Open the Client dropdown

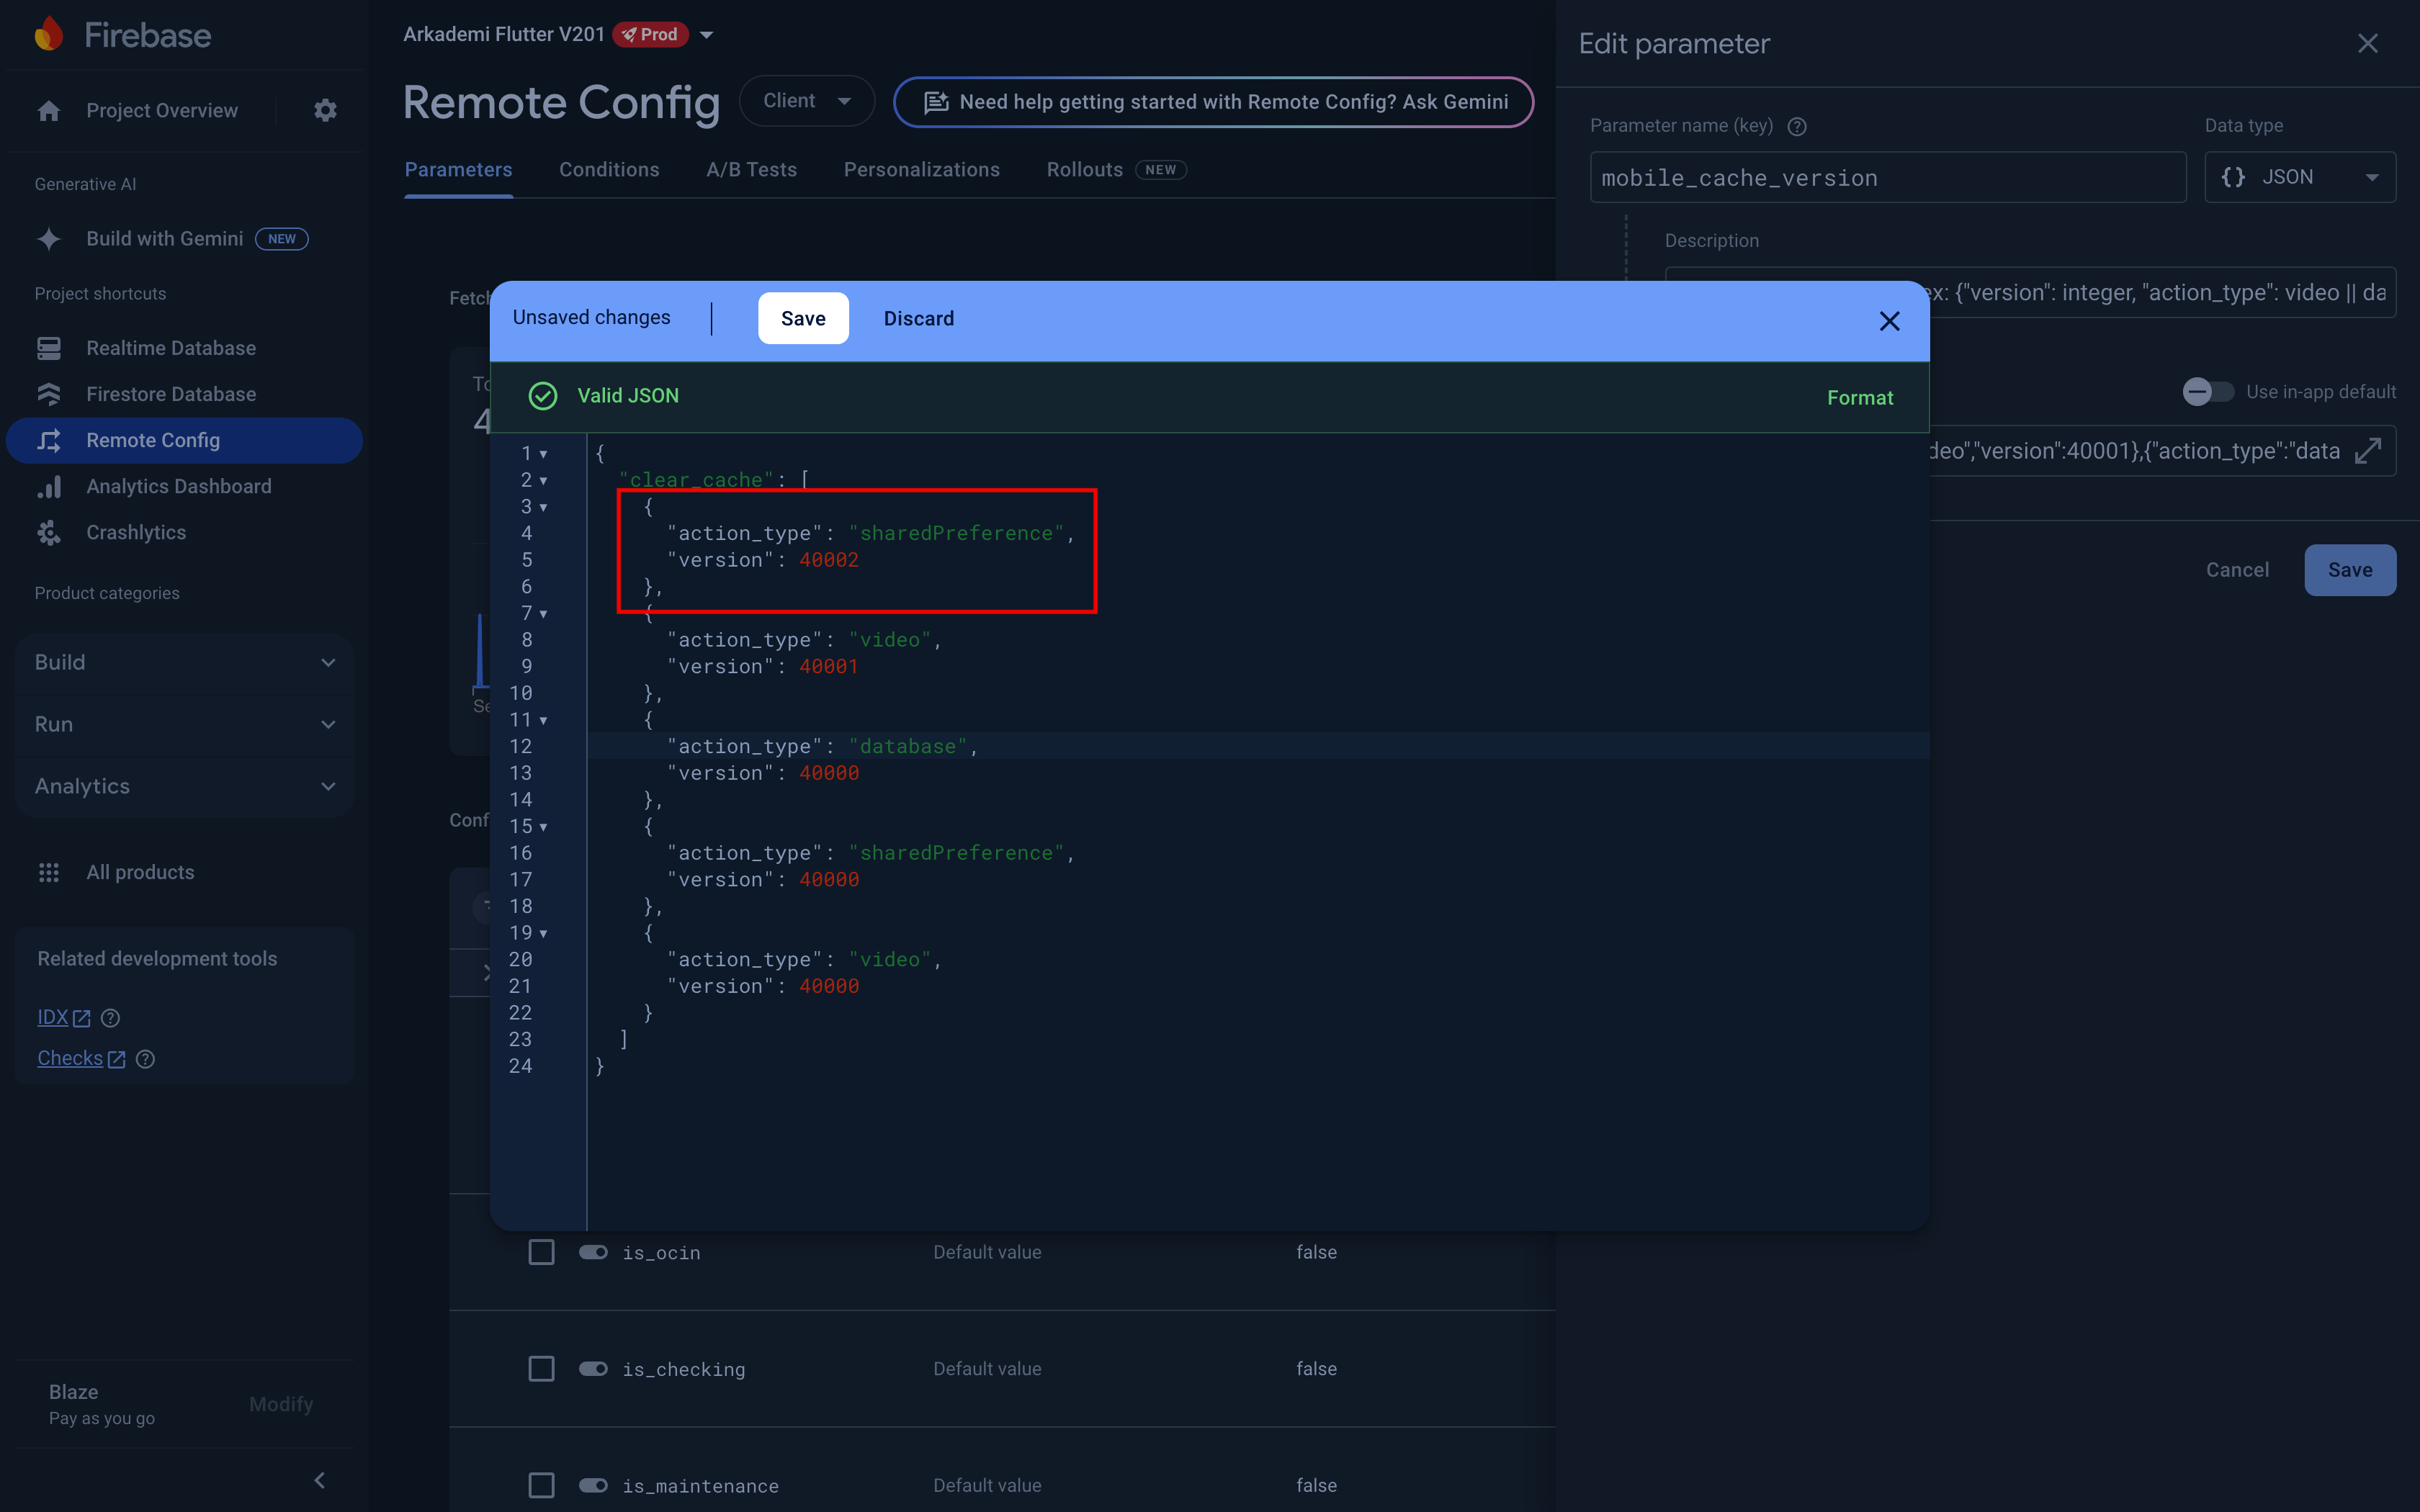[806, 100]
